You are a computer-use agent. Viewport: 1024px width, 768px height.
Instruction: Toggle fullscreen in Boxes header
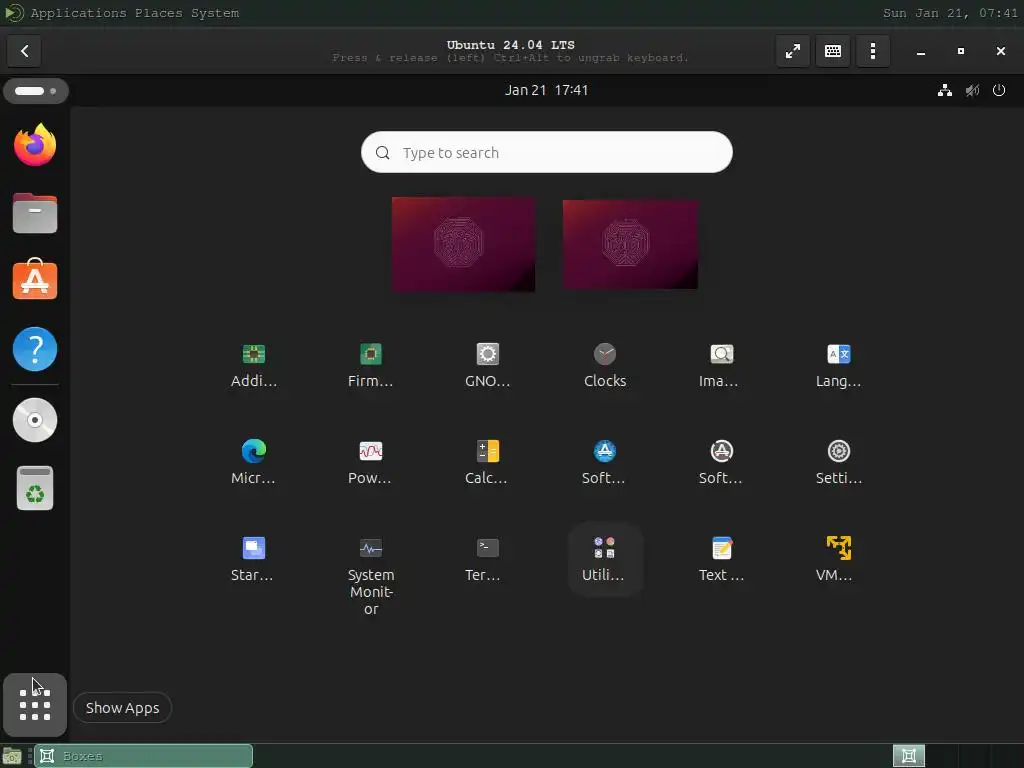click(x=793, y=51)
